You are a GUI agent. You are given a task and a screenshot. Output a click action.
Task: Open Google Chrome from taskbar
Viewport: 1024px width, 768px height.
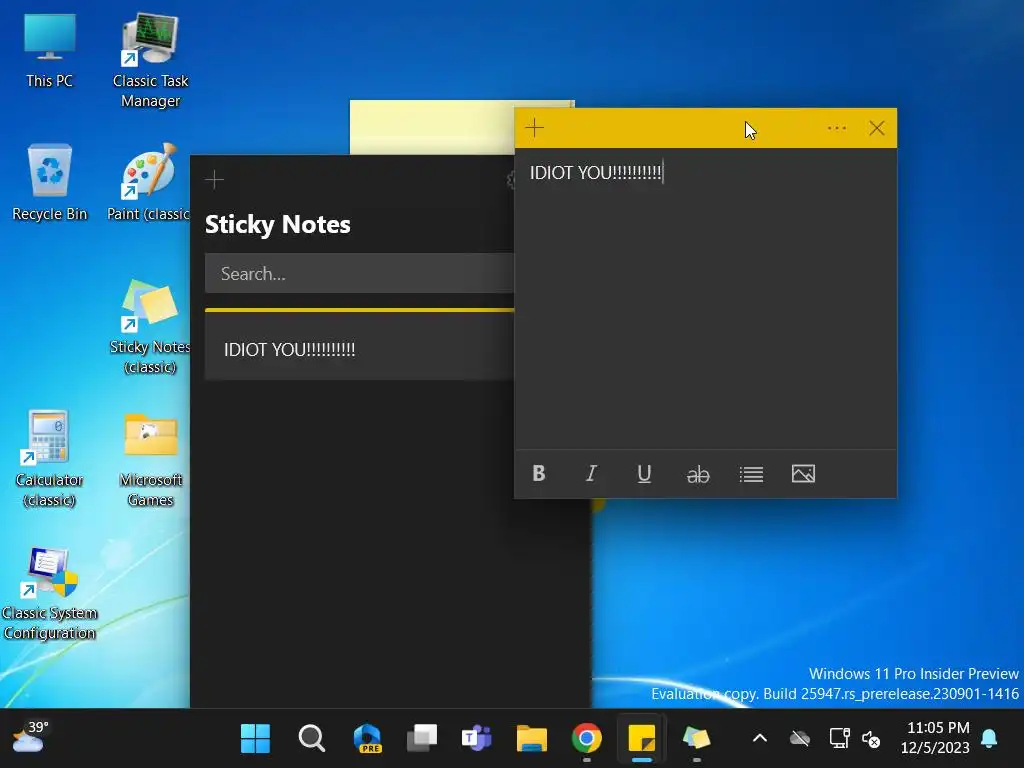pyautogui.click(x=586, y=739)
